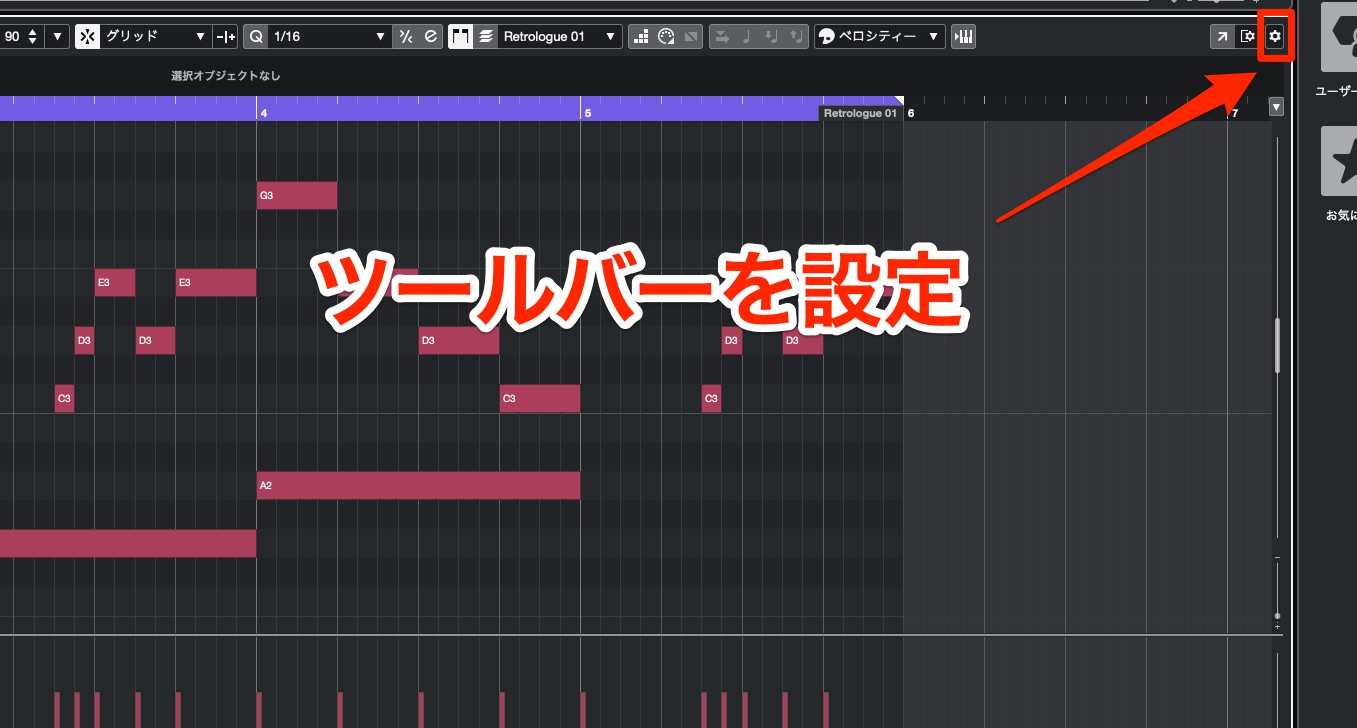Viewport: 1357px width, 728px height.
Task: Click the star favorites icon in right panel
Action: (x=1339, y=161)
